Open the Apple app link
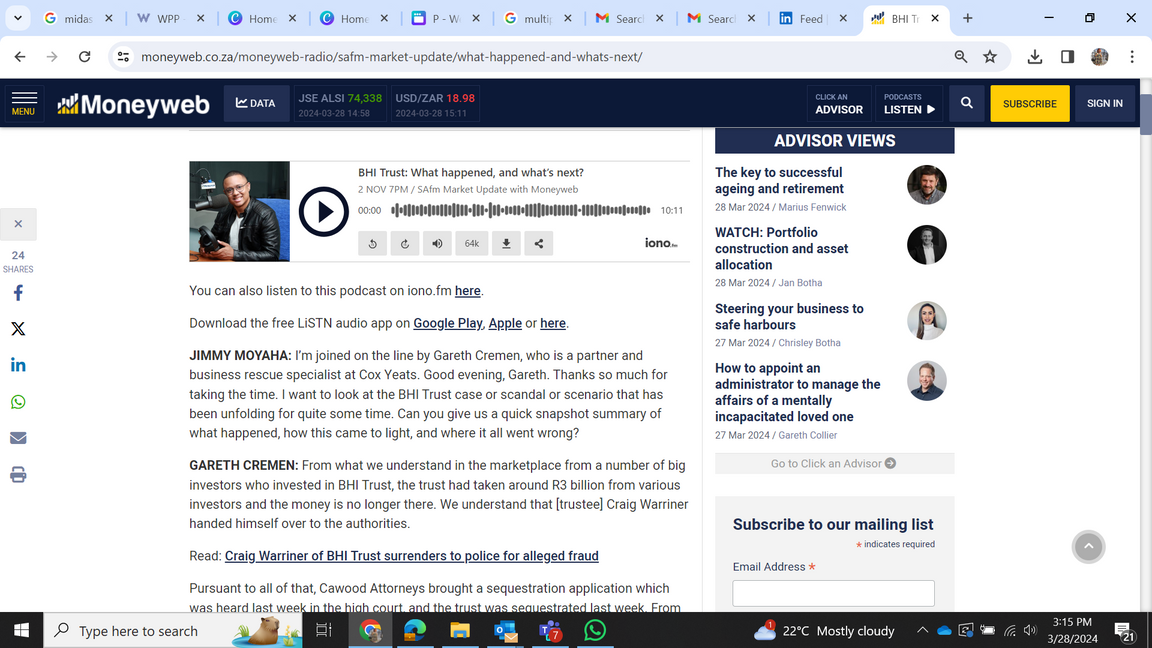This screenshot has height=648, width=1152. click(505, 323)
